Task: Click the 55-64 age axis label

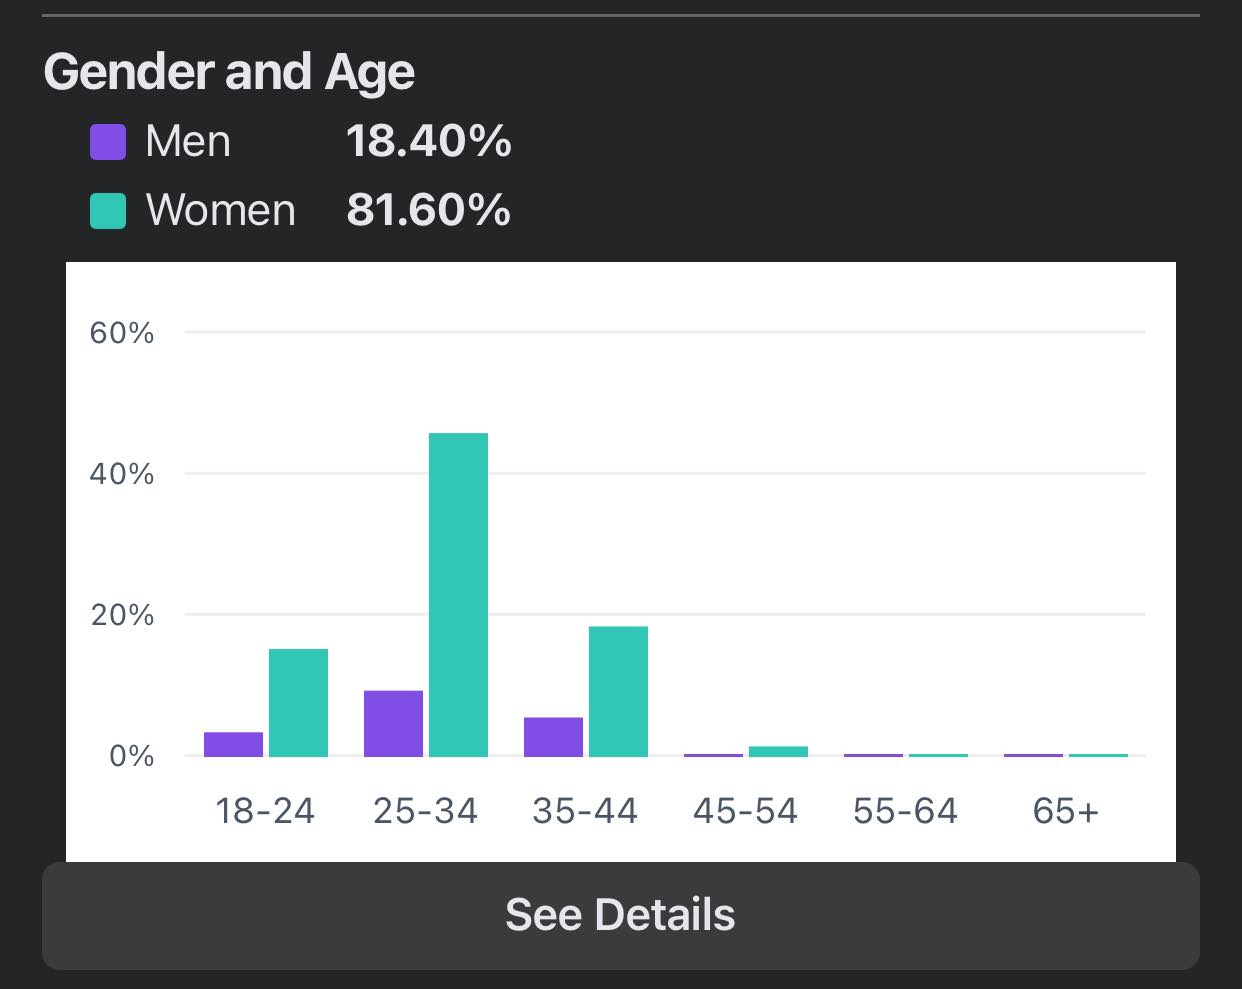Action: [905, 810]
